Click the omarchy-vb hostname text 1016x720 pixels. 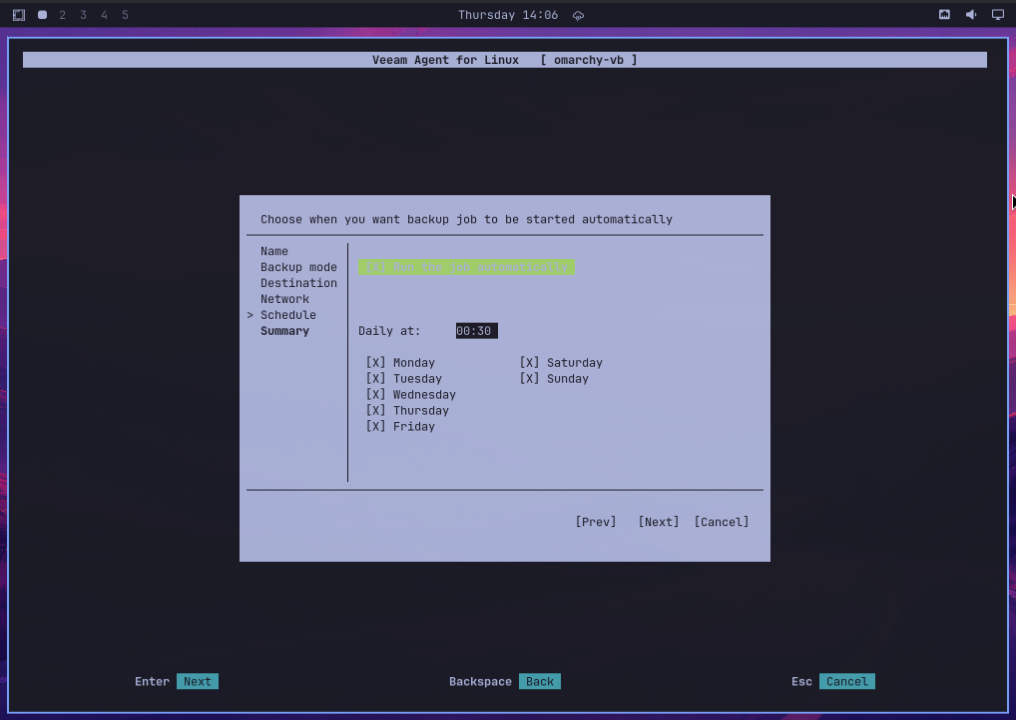pyautogui.click(x=588, y=60)
